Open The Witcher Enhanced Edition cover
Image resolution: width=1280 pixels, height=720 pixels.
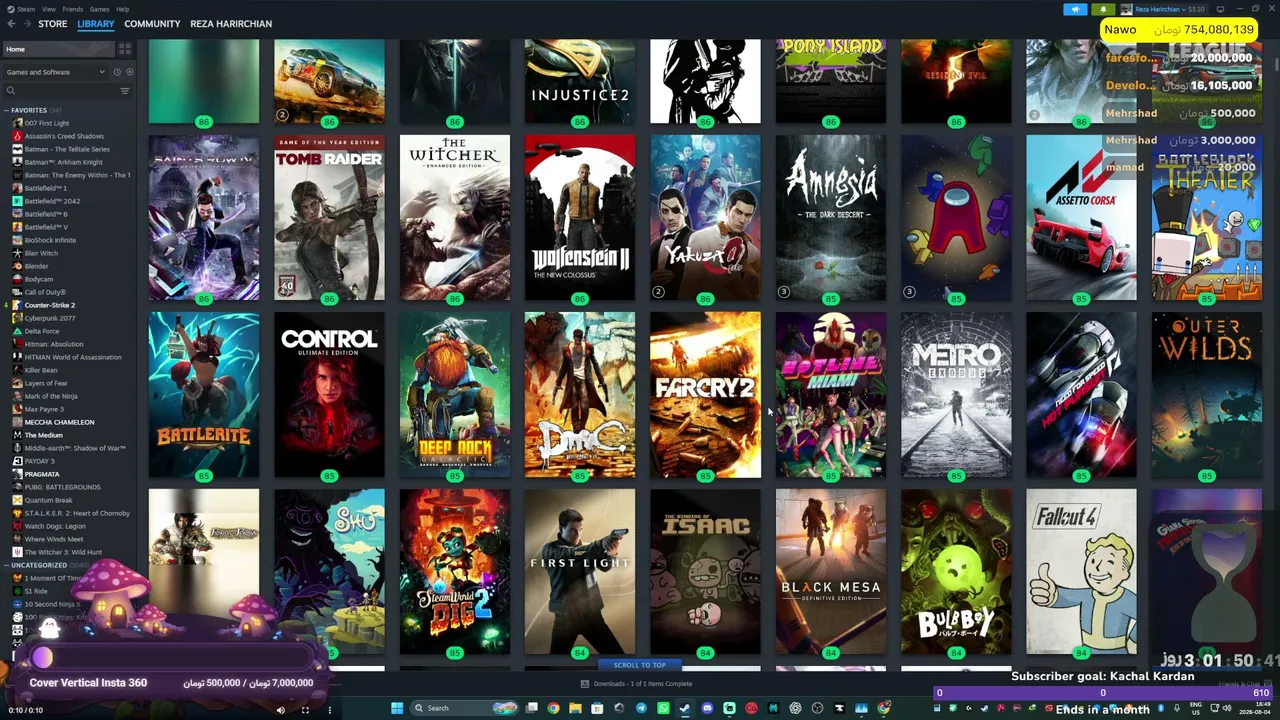[x=455, y=217]
